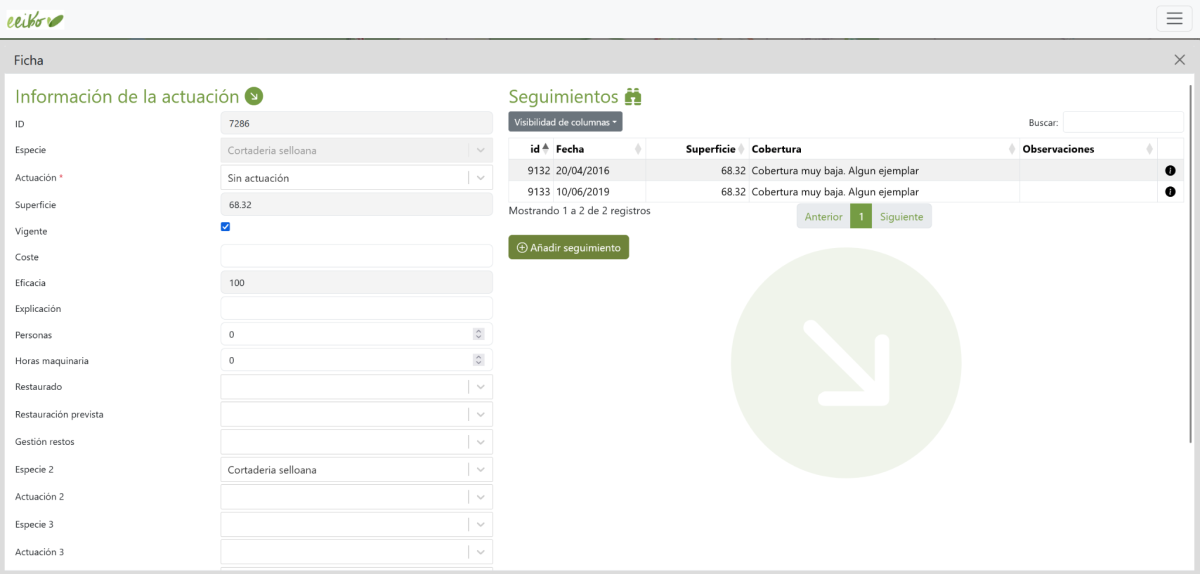Click Cobertura text in row 9133
This screenshot has height=574, width=1200.
835,191
